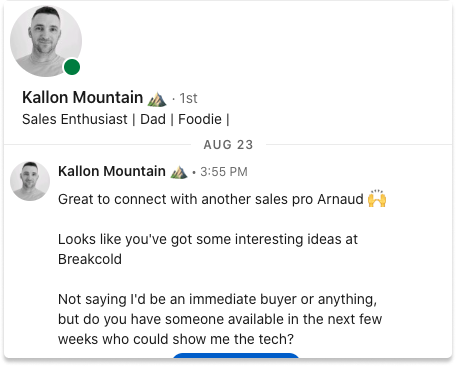Screen dimensions: 456x366
Task: Open Kallon Mountain's large profile photo
Action: pyautogui.click(x=46, y=41)
